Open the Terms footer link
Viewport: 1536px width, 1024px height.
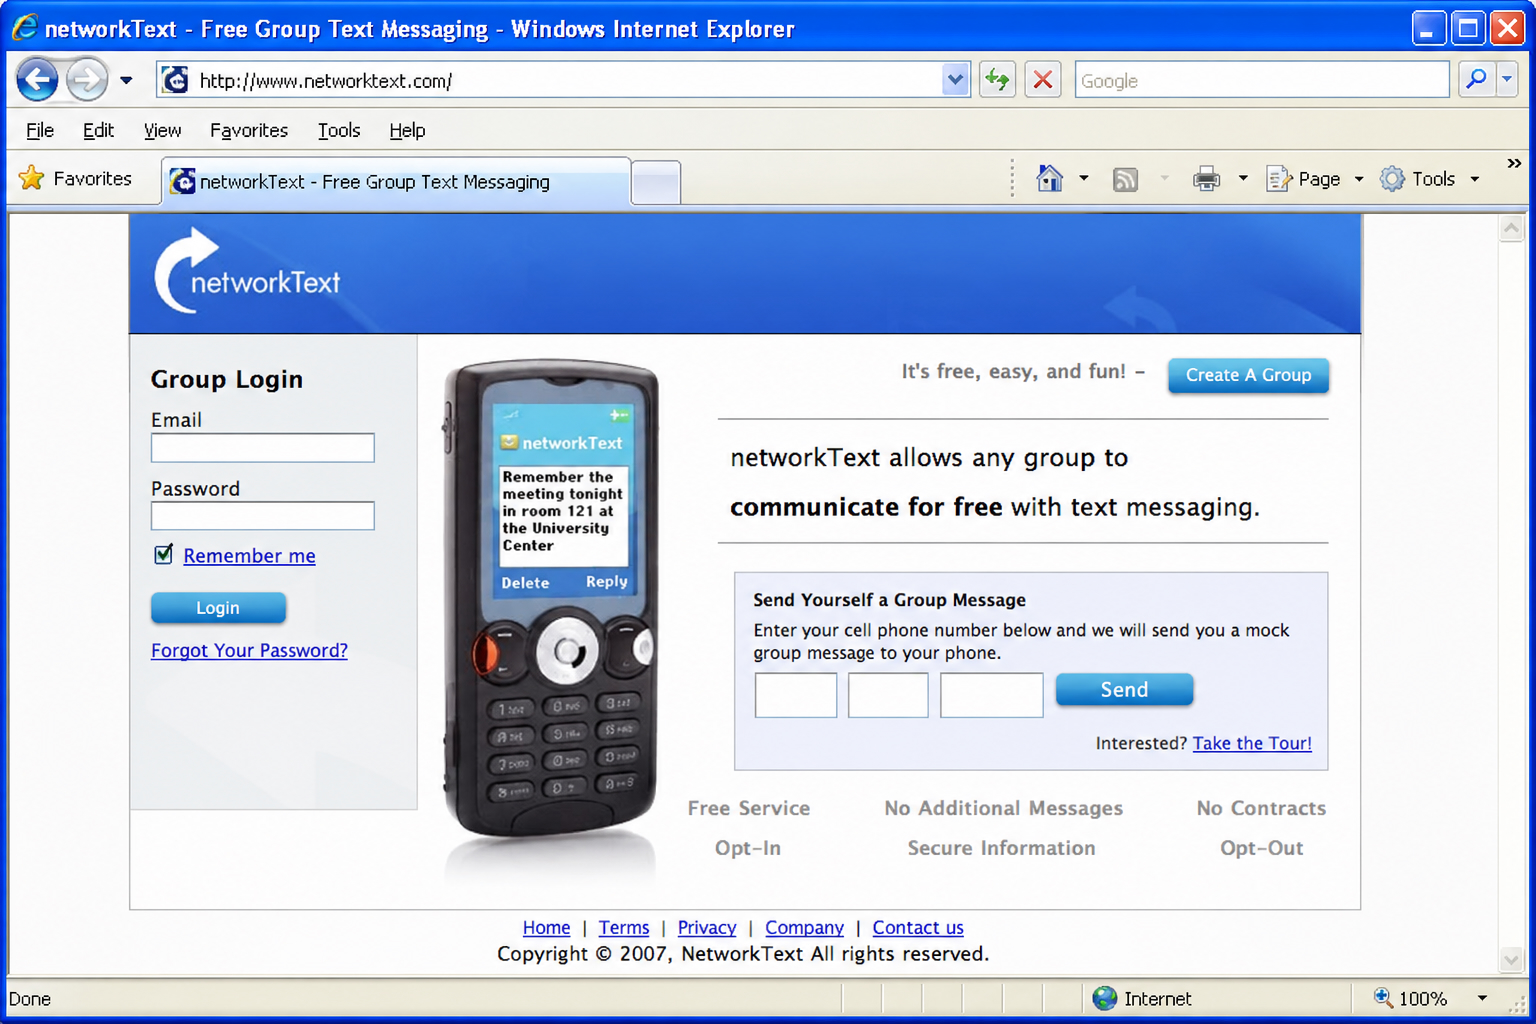(x=624, y=928)
